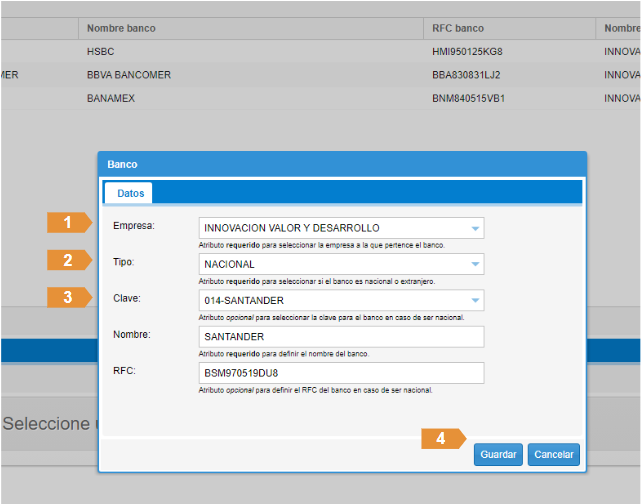Select the orange step 3 marker
The height and width of the screenshot is (504, 641).
click(69, 297)
